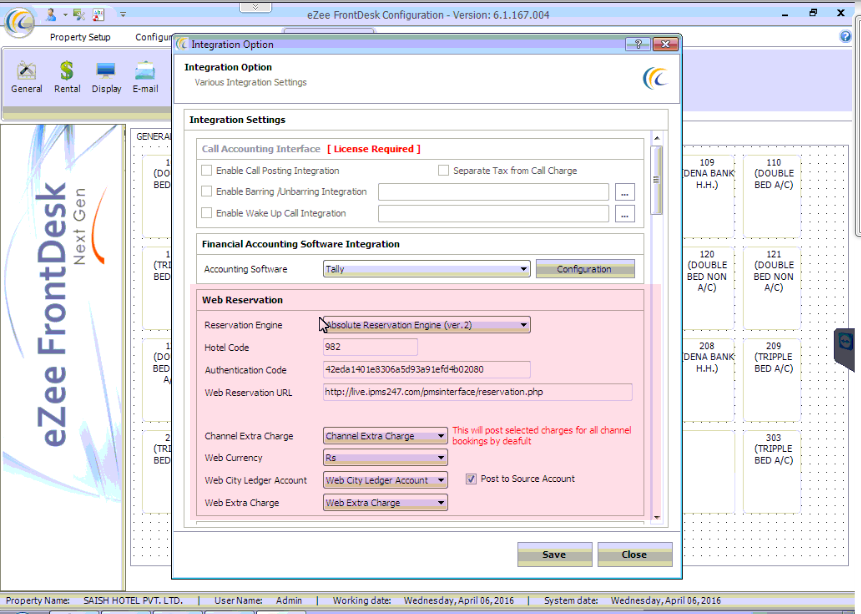Viewport: 861px width, 614px height.
Task: Click the System date value in status bar
Action: click(666, 600)
